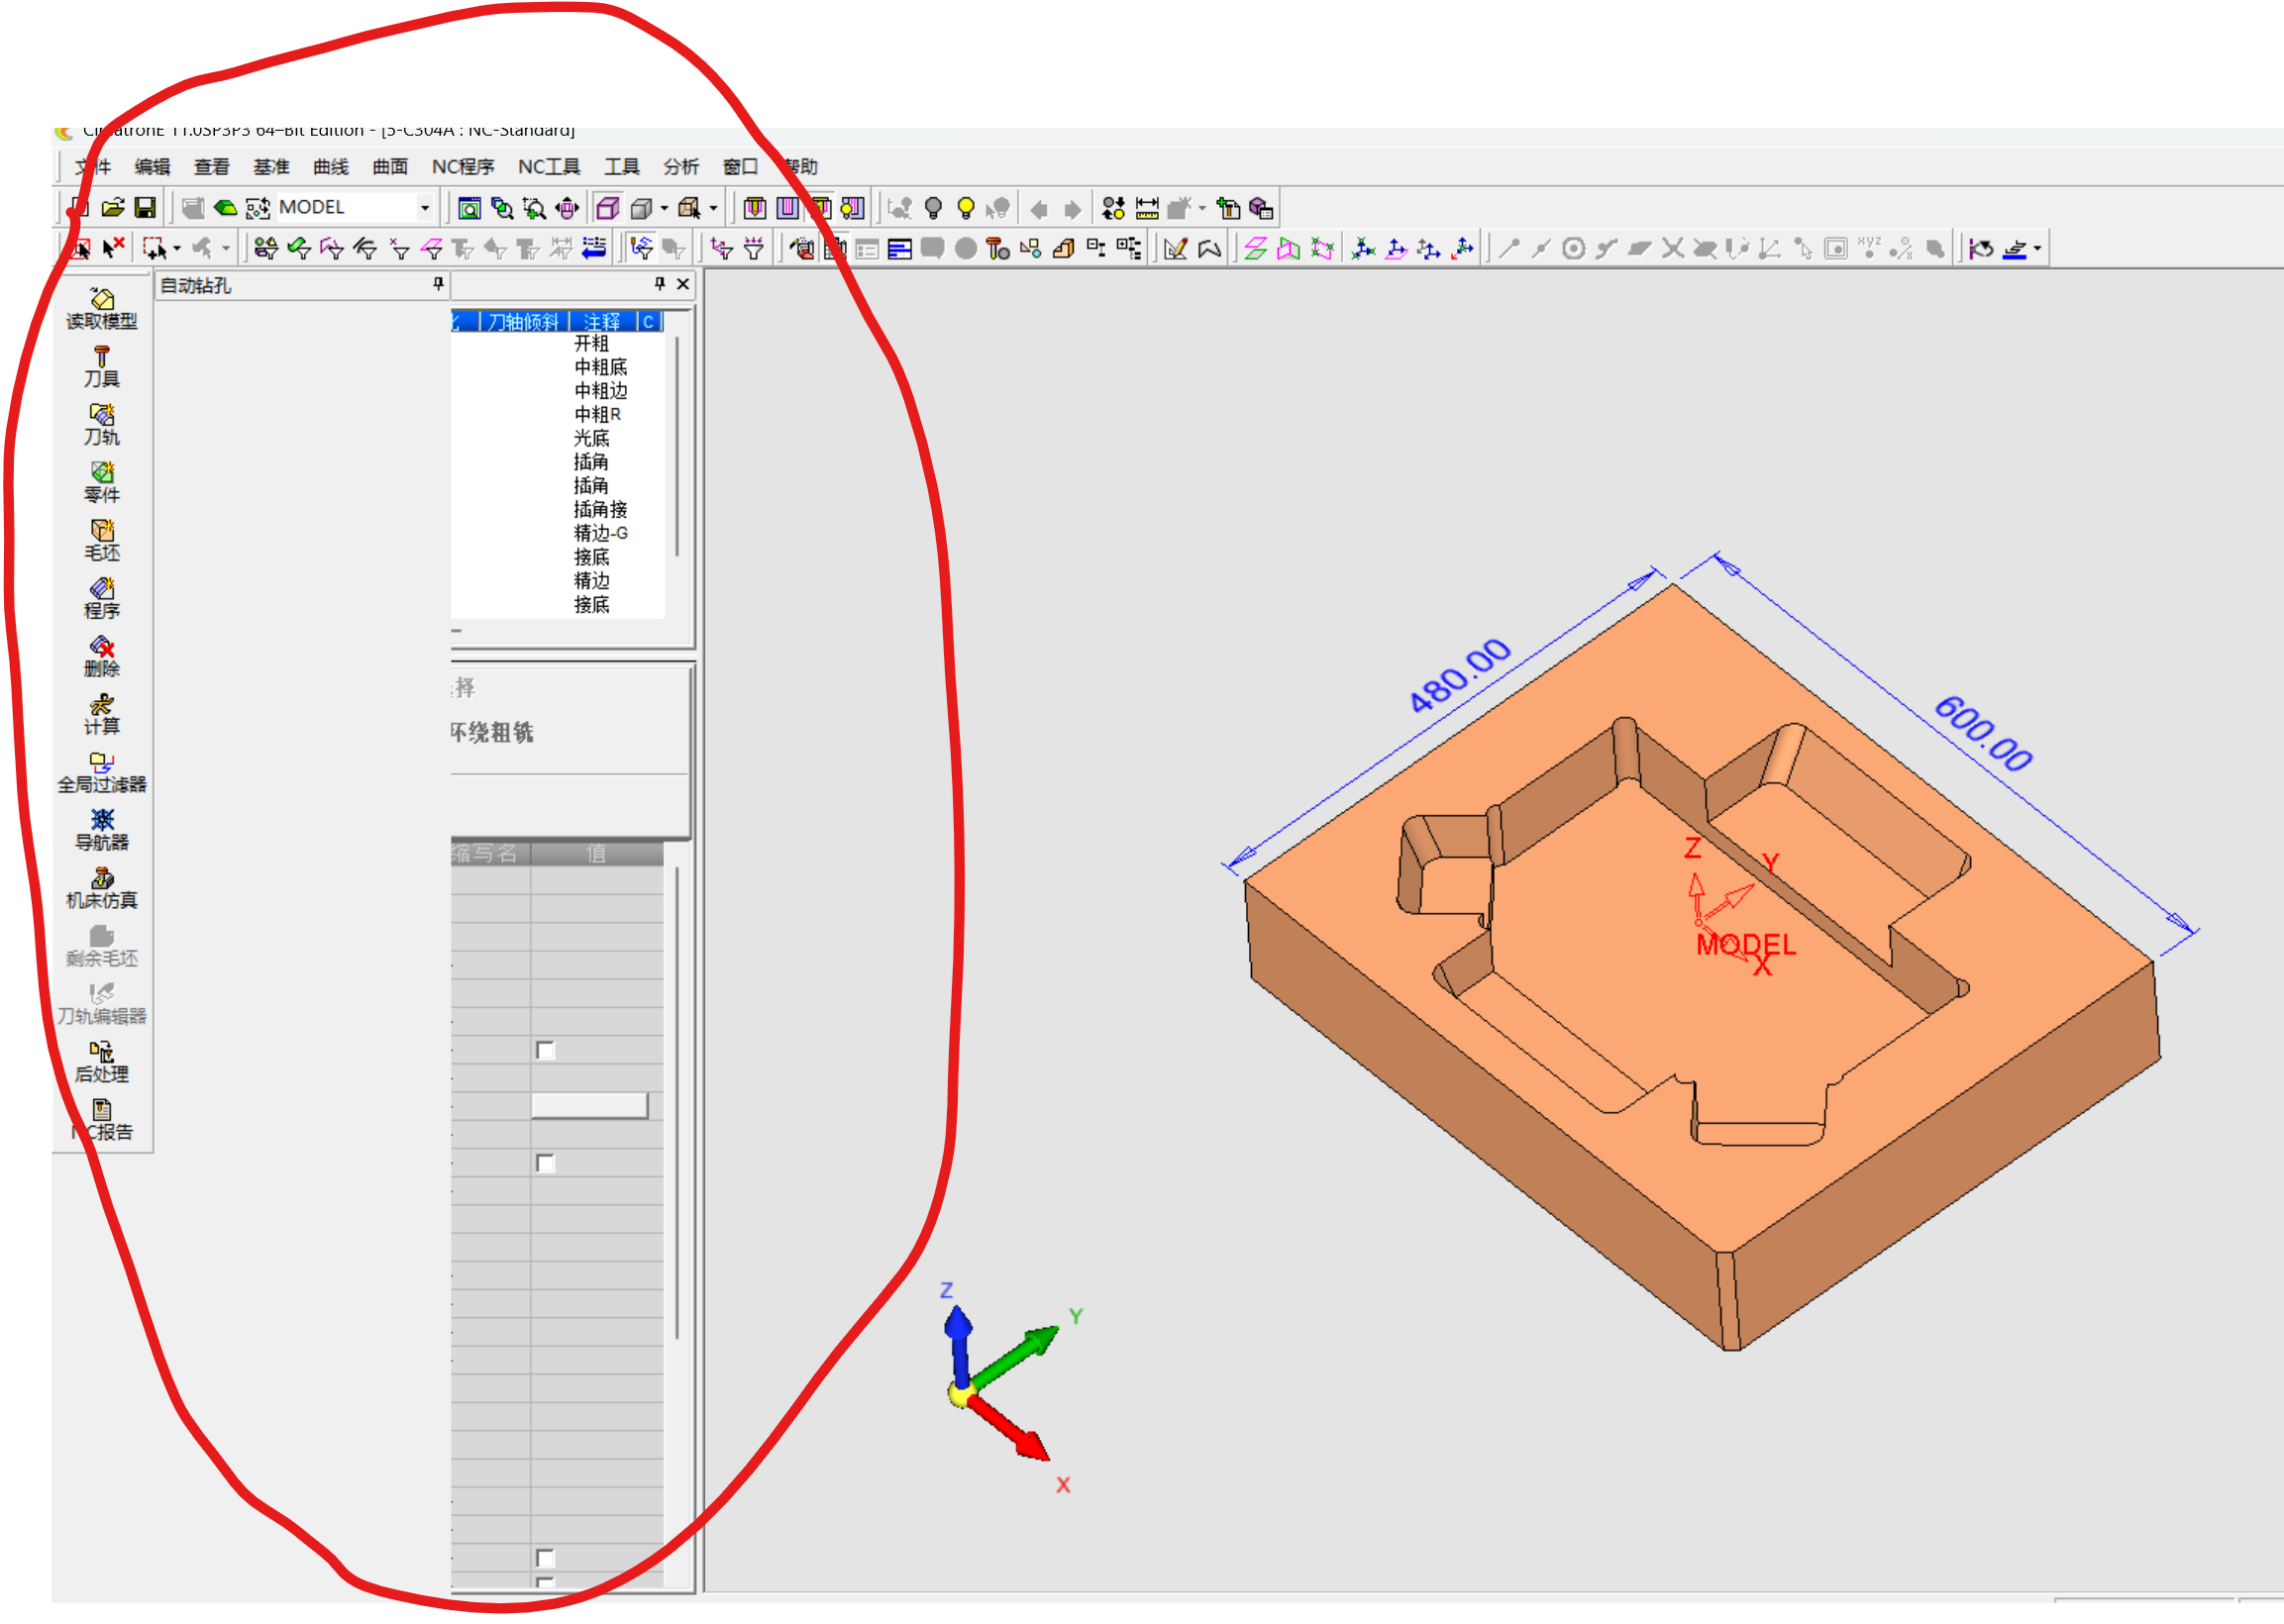Run the 计算 calculate icon

tap(101, 715)
